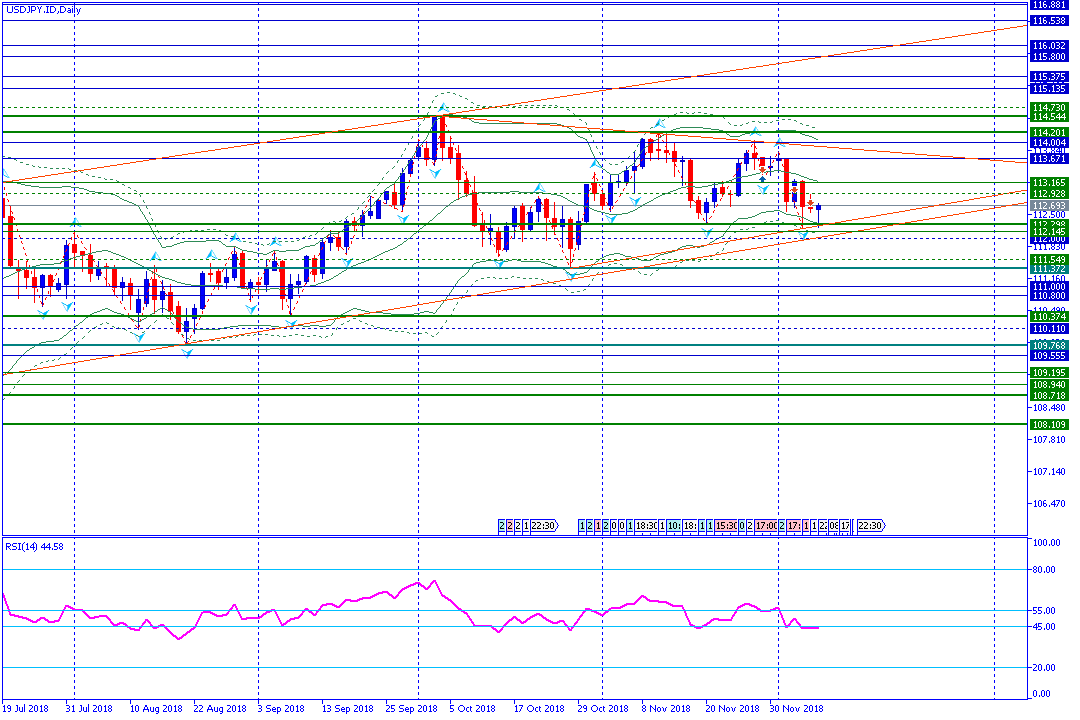Click the green 114.201 level label
Image resolution: width=1080 pixels, height=720 pixels.
tap(1048, 132)
